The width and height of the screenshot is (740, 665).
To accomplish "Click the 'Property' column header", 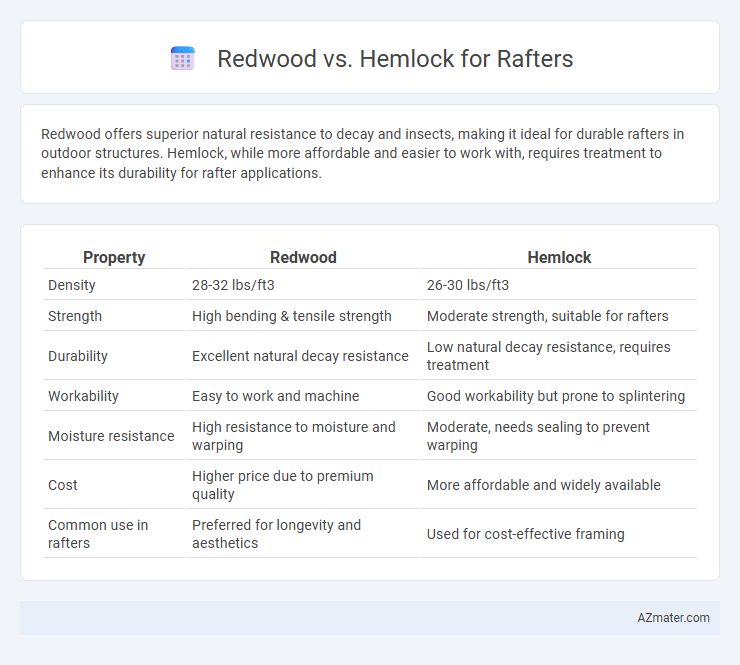I will coord(114,257).
